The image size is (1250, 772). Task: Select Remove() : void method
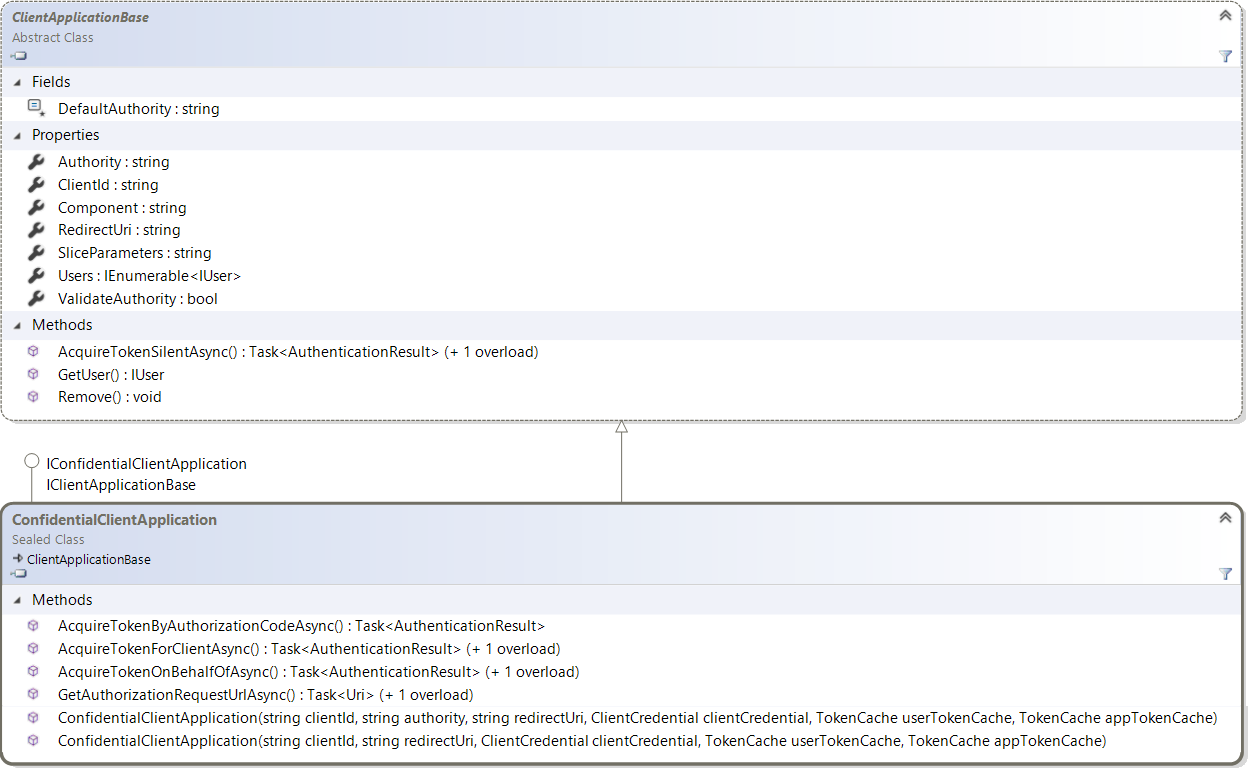coord(109,396)
